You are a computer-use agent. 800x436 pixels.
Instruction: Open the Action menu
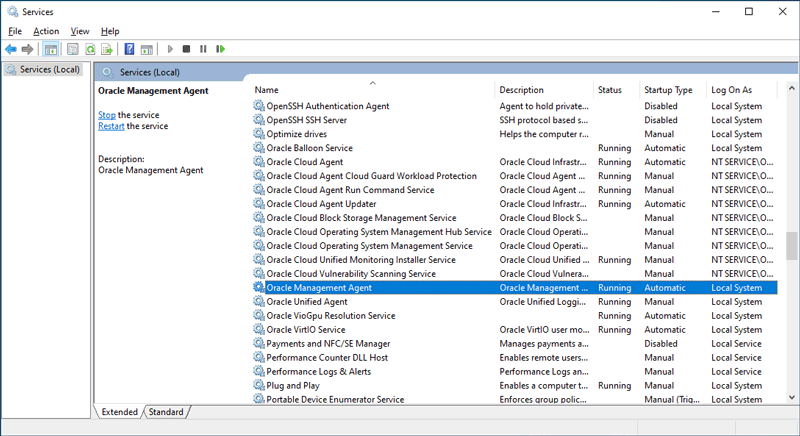(46, 31)
